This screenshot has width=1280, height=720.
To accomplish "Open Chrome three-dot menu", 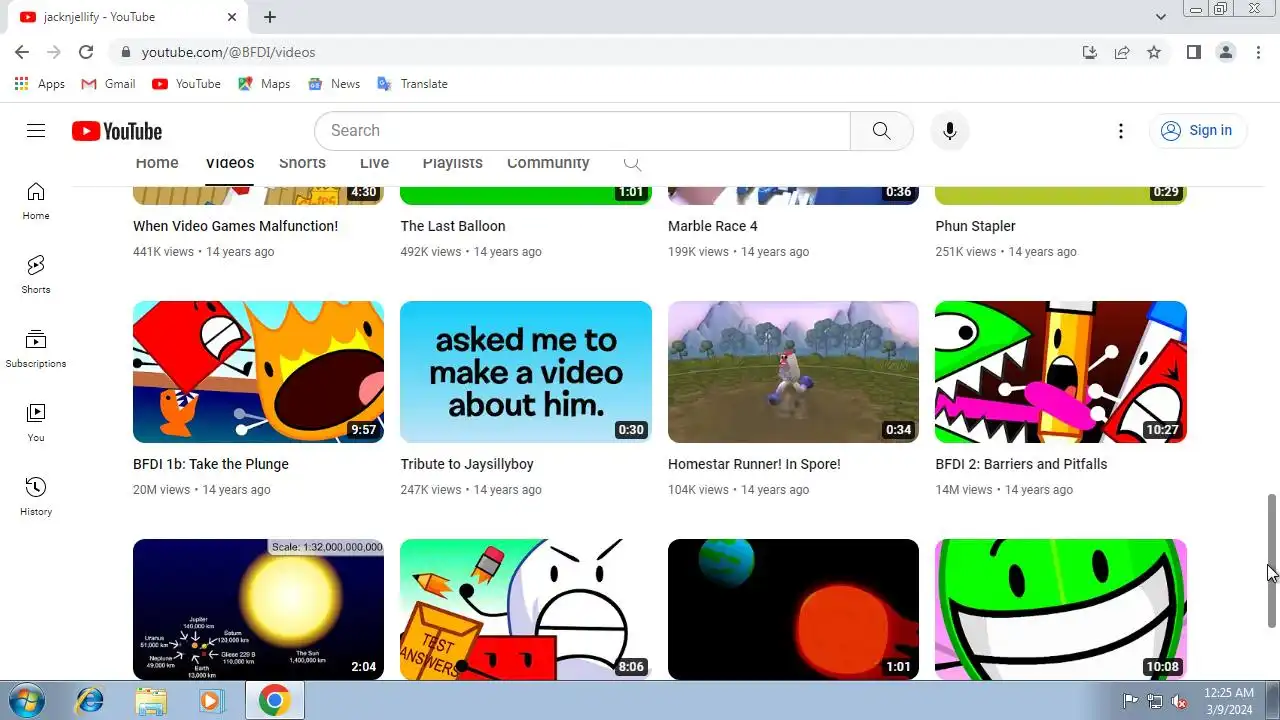I will click(x=1258, y=52).
